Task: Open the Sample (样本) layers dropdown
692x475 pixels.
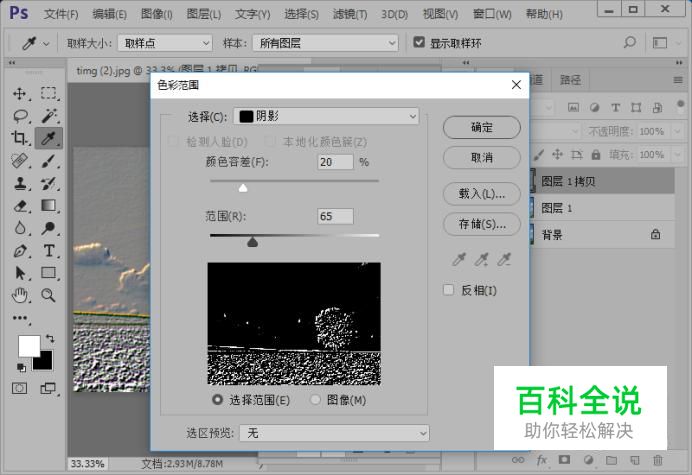Action: tap(325, 43)
